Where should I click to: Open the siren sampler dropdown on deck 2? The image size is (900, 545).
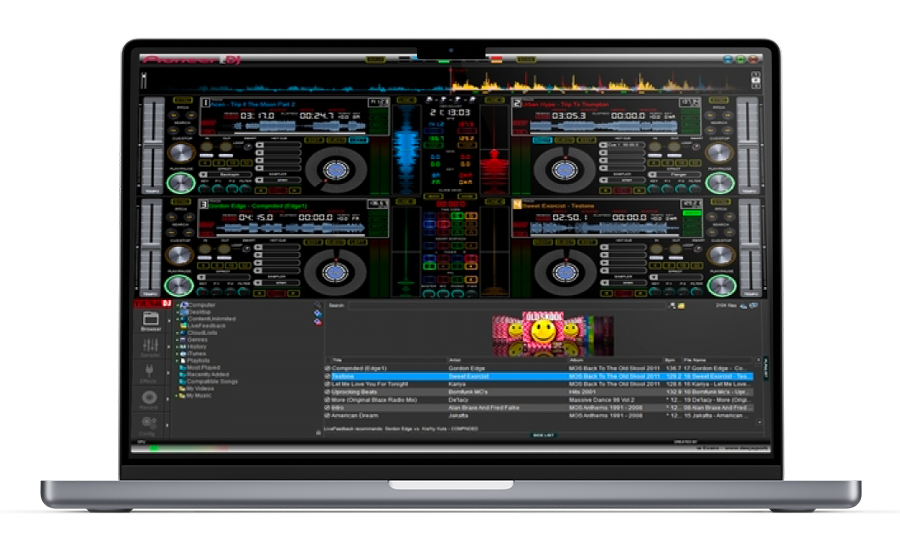[x=624, y=180]
